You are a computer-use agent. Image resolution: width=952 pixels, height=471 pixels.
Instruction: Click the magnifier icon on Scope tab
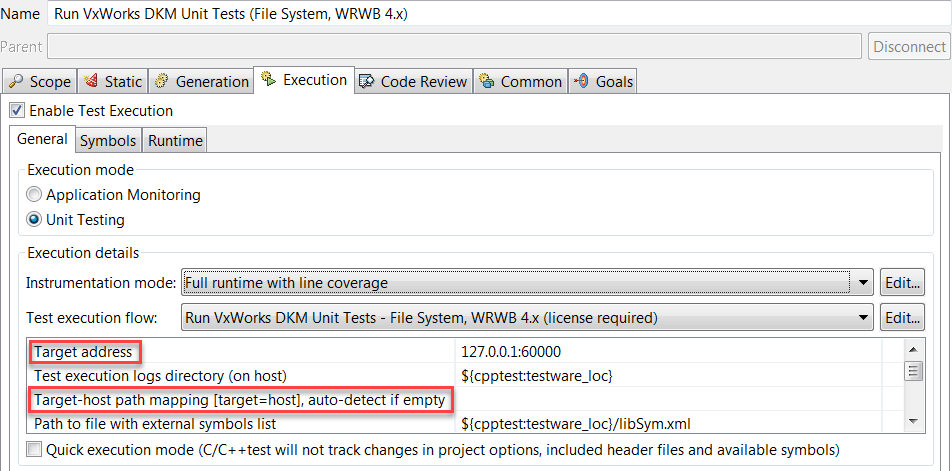coord(16,81)
